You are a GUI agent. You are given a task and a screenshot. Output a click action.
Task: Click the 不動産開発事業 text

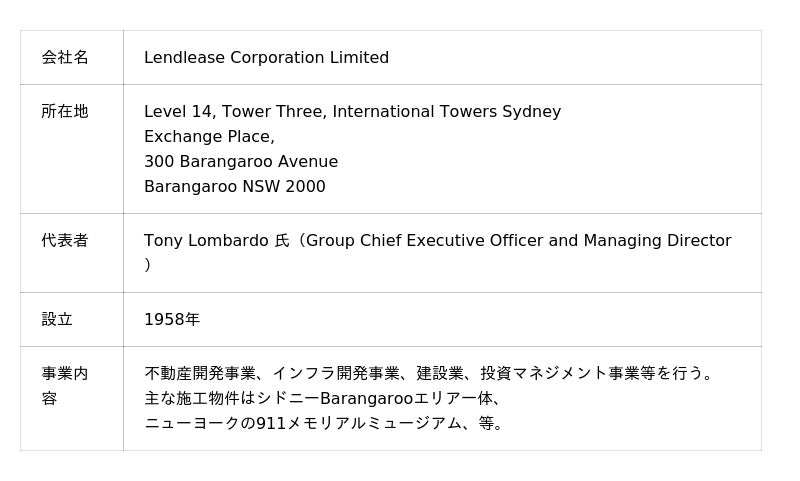[x=200, y=374]
